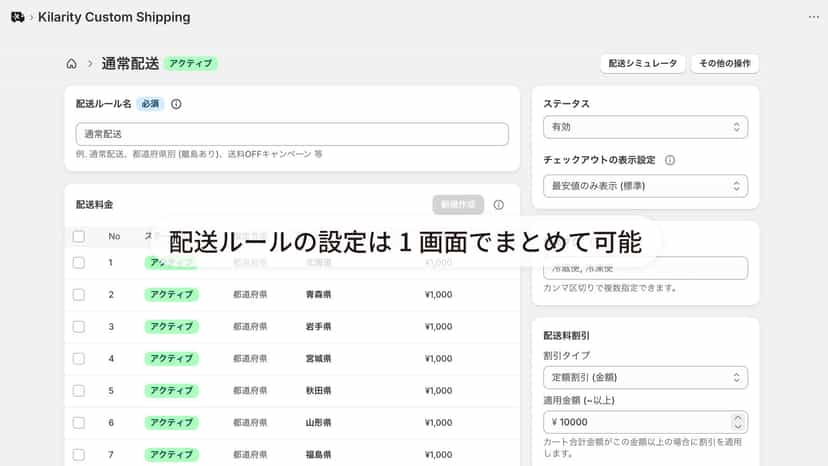Check the row 1 checkbox
This screenshot has height=466, width=828.
(x=79, y=263)
